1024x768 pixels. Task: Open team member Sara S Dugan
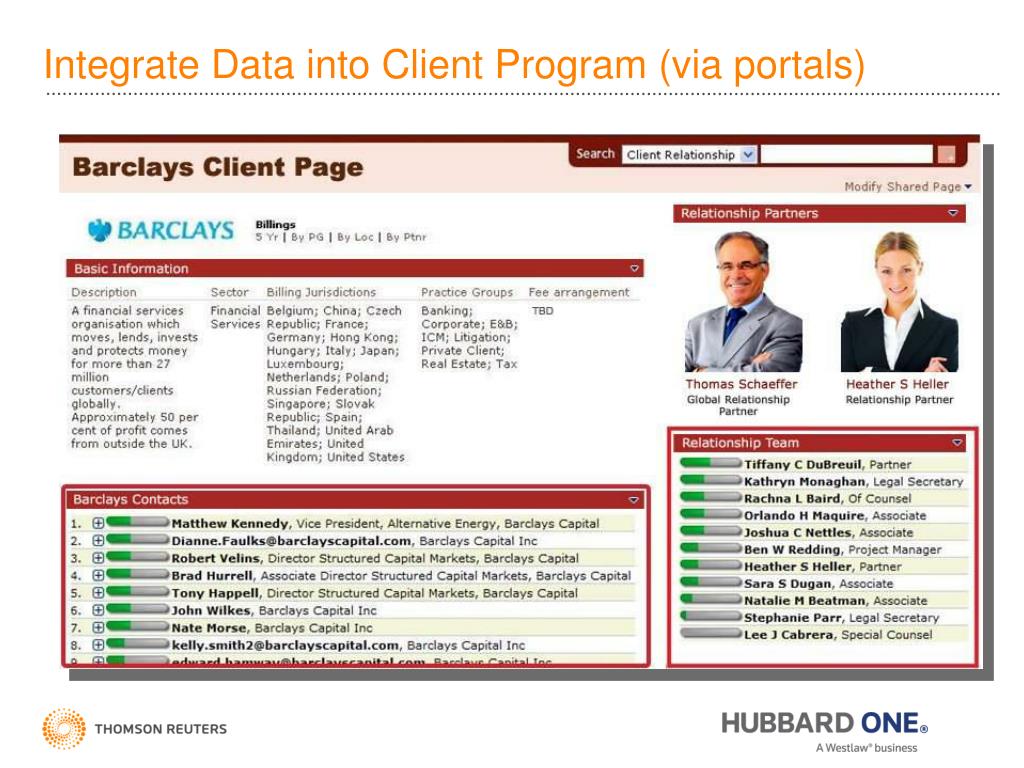(788, 583)
